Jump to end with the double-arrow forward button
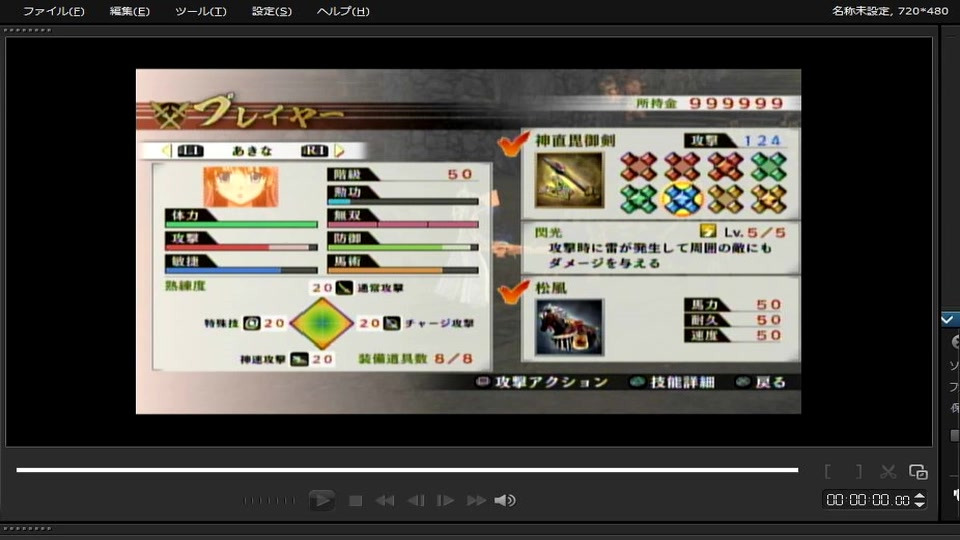The image size is (960, 540). tap(476, 501)
